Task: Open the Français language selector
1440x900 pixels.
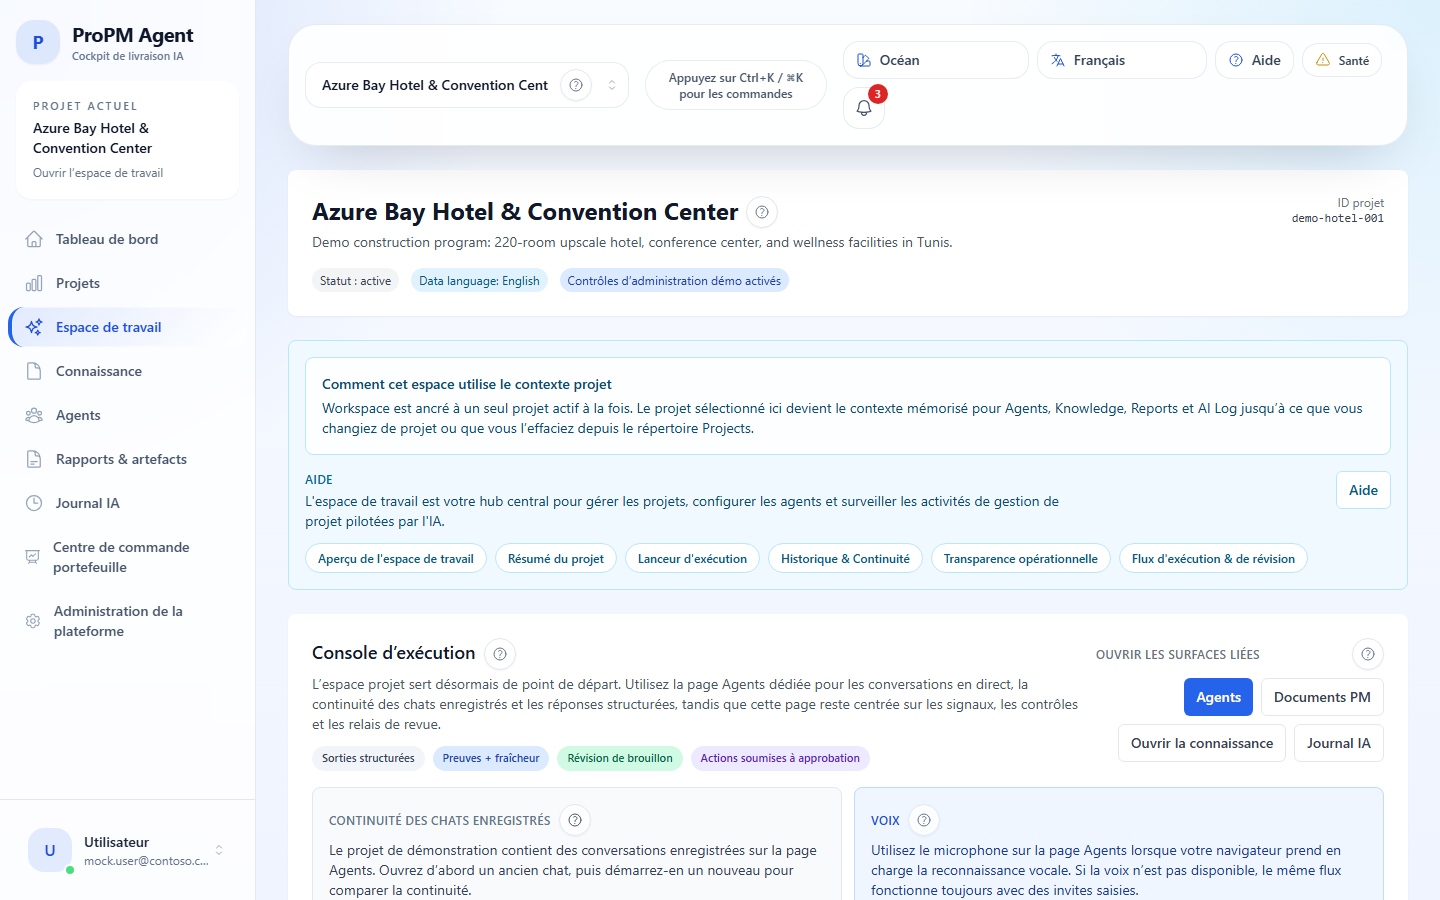Action: [1121, 60]
